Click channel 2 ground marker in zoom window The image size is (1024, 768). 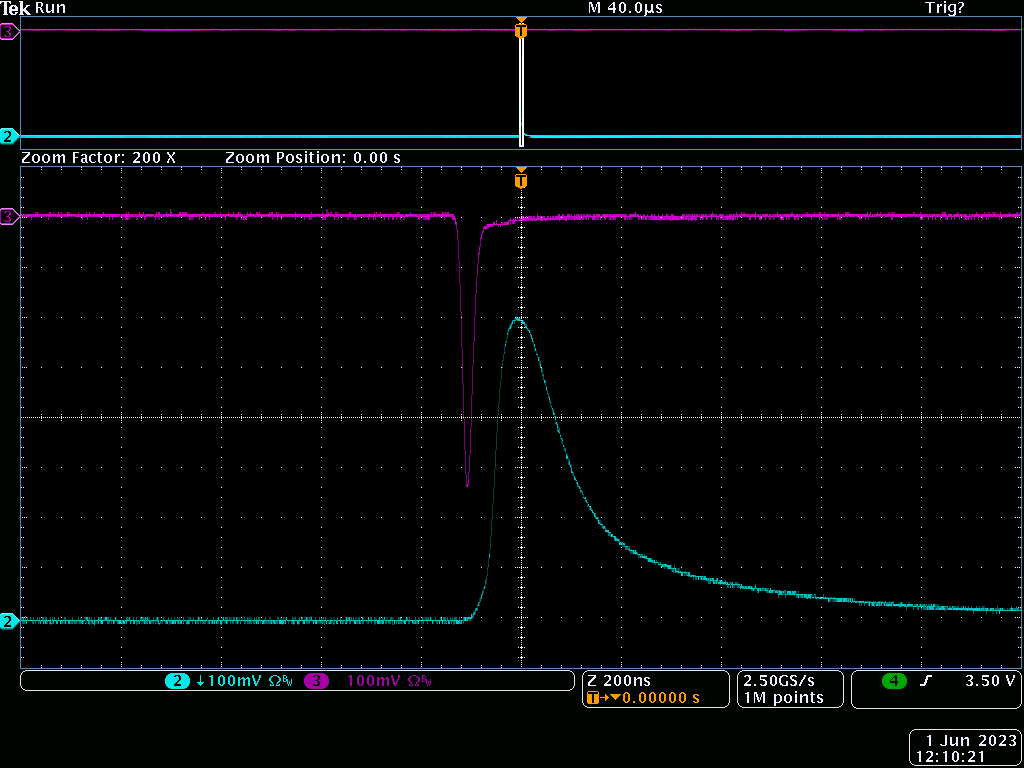pyautogui.click(x=10, y=621)
